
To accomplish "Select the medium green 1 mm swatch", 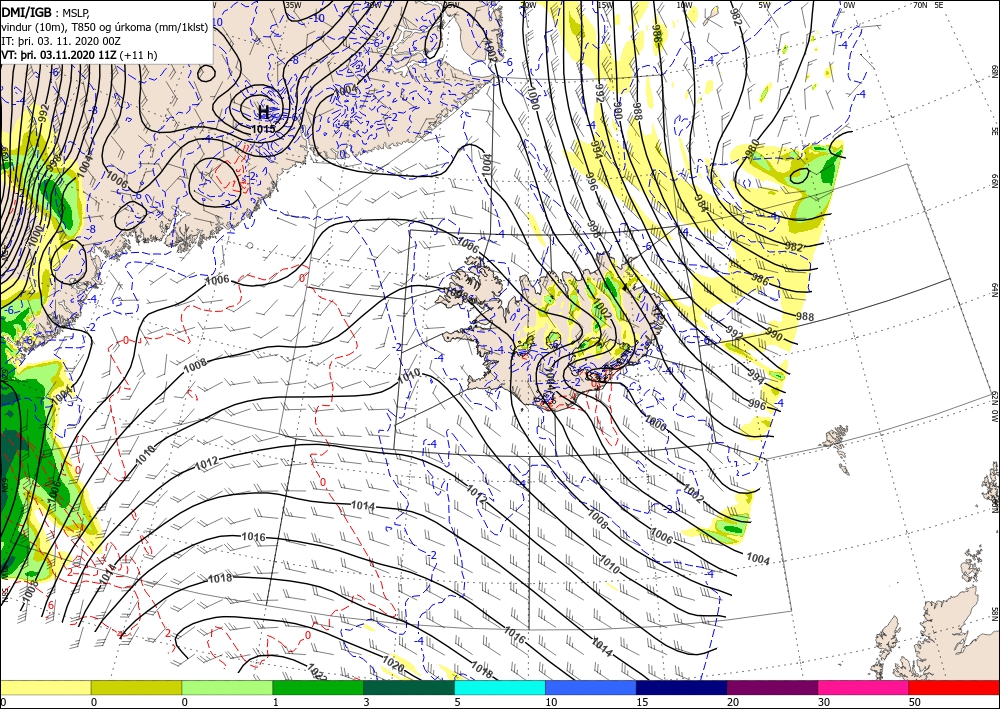I will [x=318, y=687].
